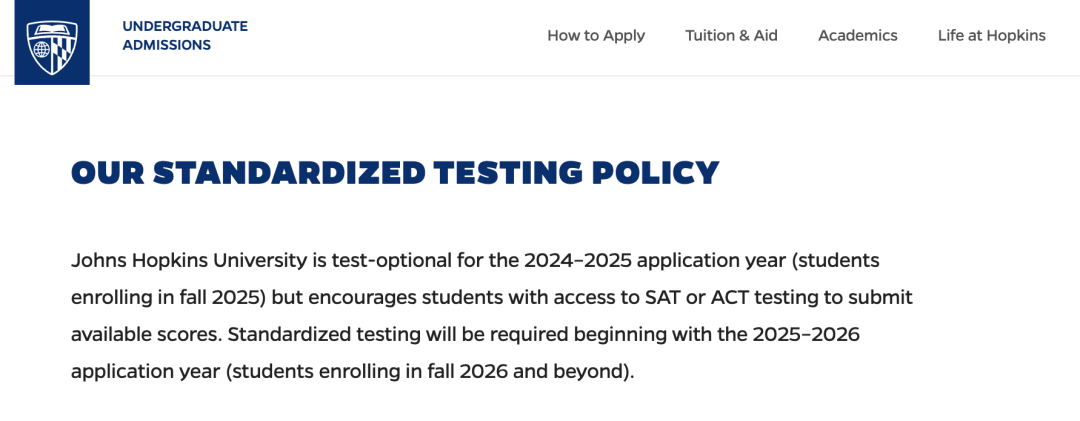
Task: Click the word 'beyond' ending the paragraph
Action: pos(590,372)
